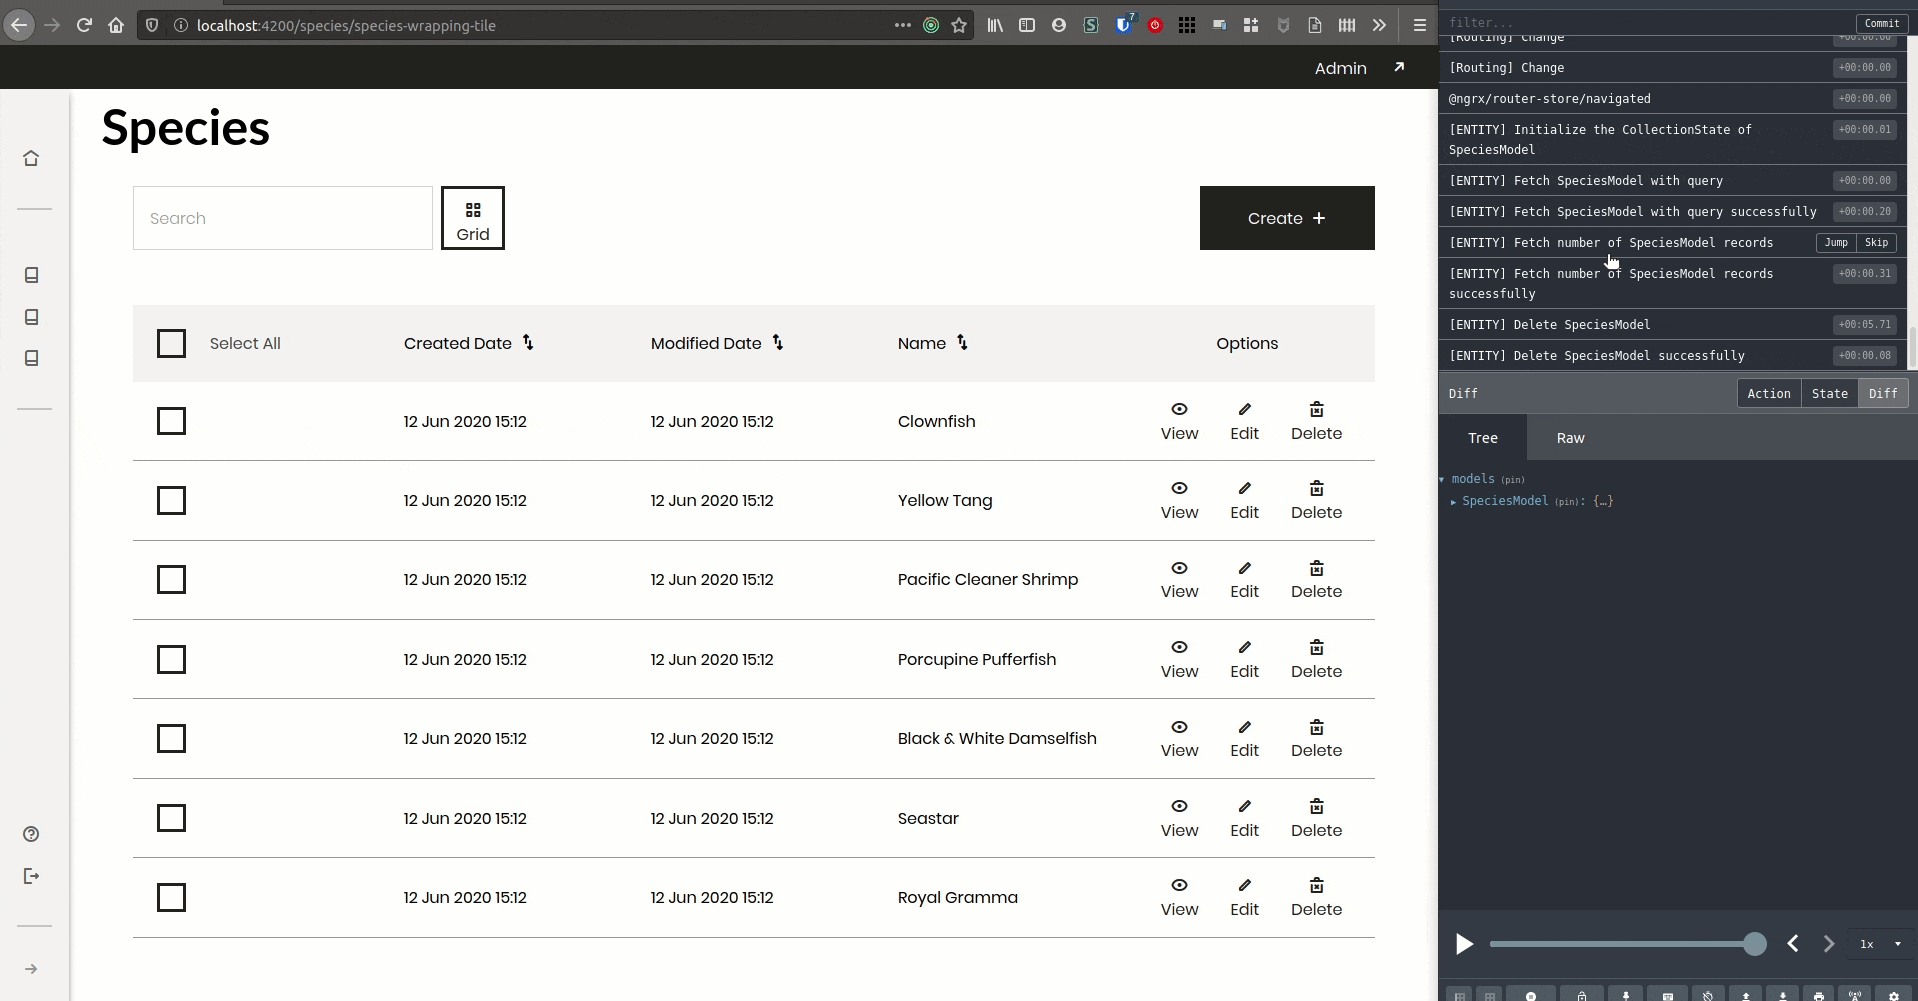Expand the SpeciesModel tree node
1918x1001 pixels.
click(x=1453, y=502)
